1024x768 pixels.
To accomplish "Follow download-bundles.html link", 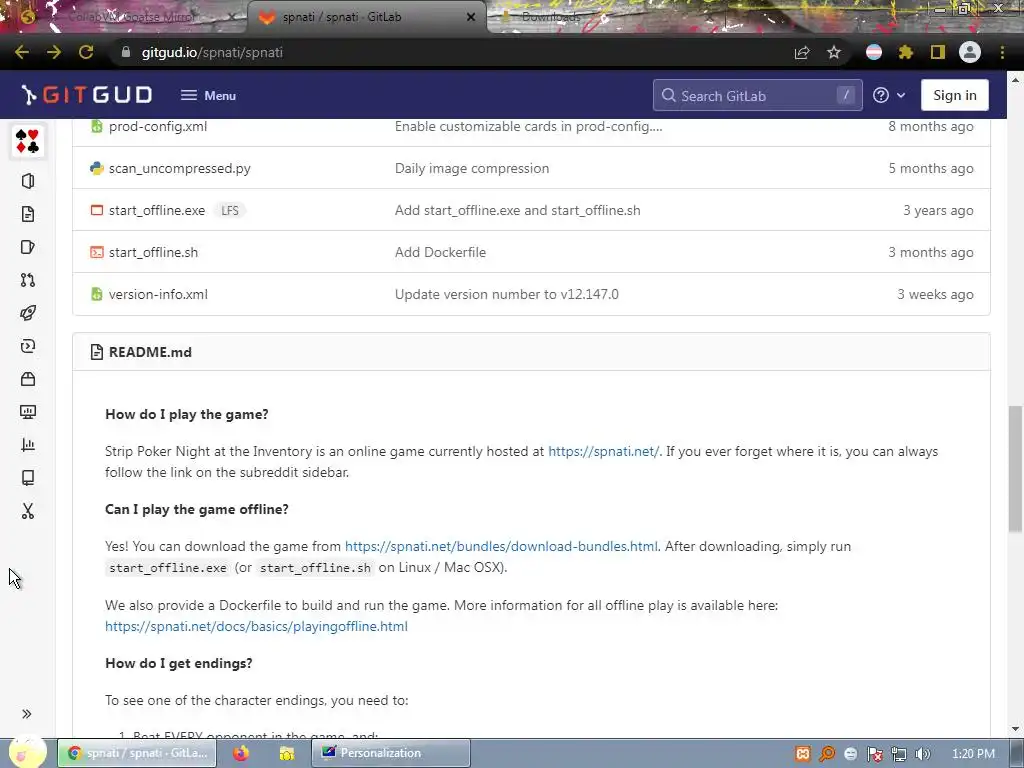I will pyautogui.click(x=501, y=546).
